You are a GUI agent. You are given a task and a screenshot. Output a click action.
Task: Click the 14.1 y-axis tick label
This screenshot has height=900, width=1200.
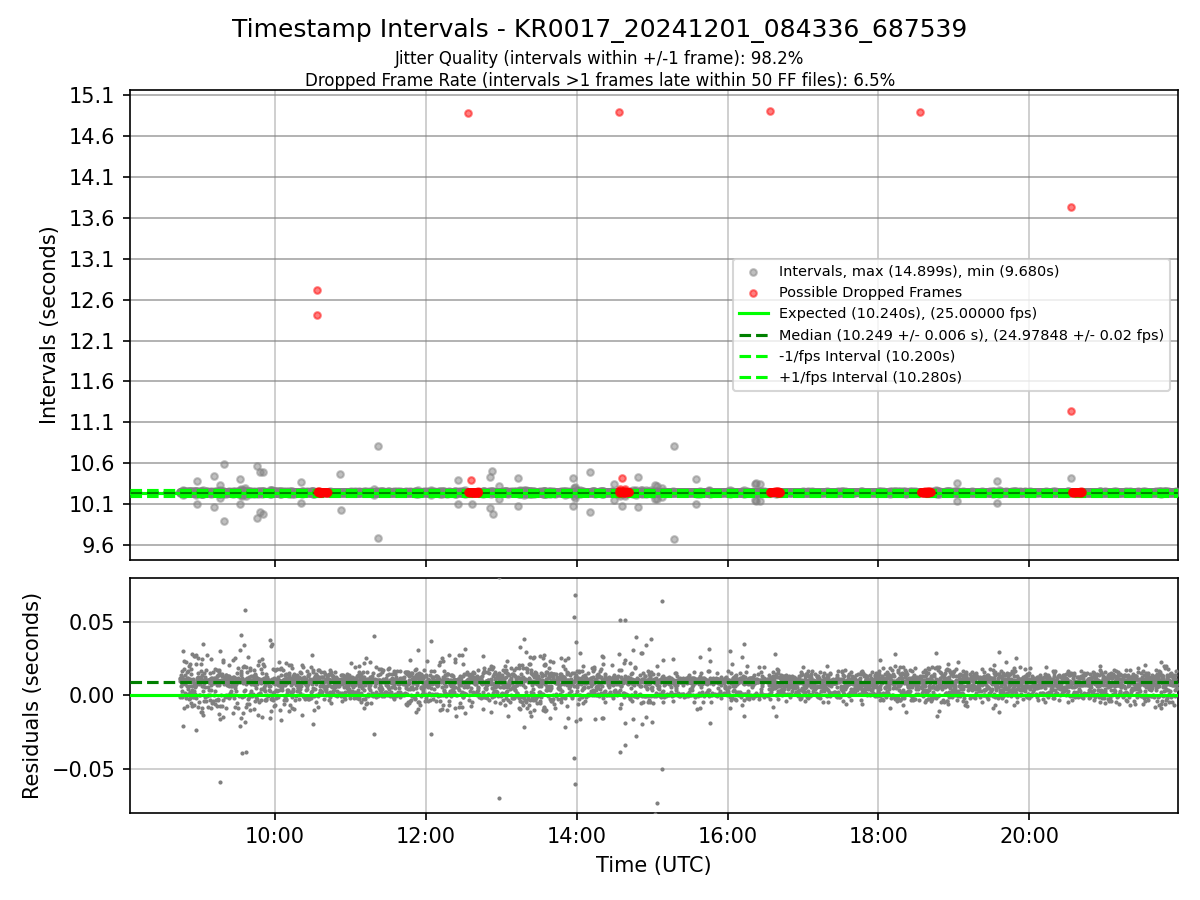pos(92,178)
